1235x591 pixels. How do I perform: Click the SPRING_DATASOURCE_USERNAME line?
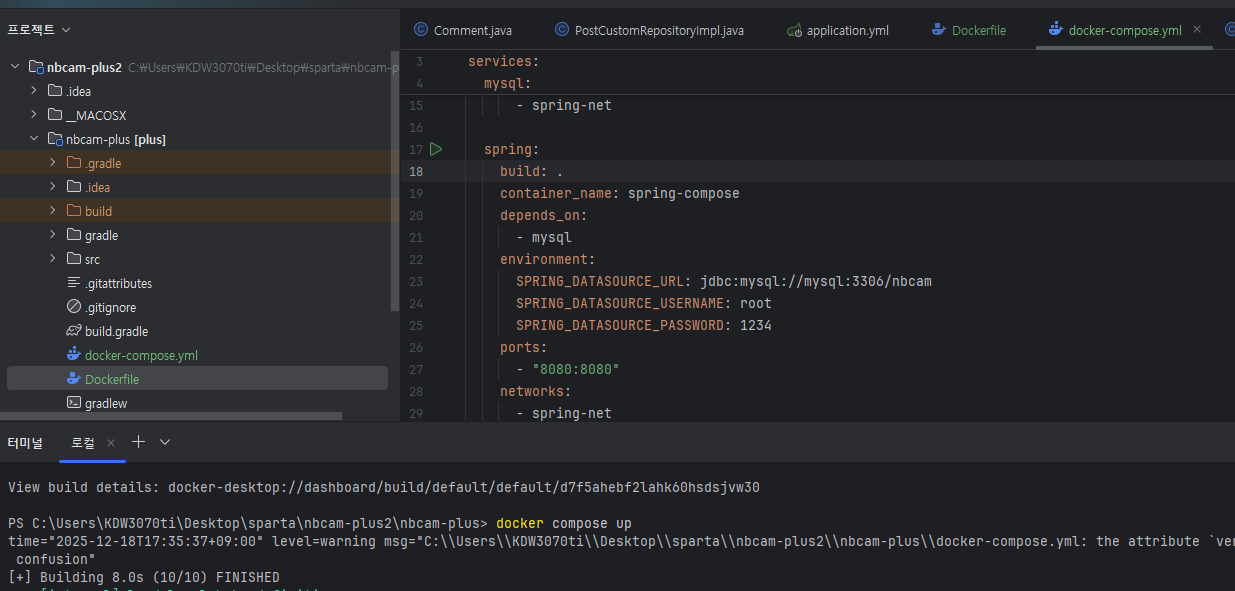pos(644,303)
